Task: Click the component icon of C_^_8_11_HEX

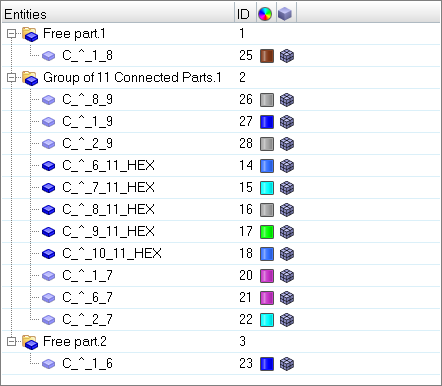Action: (x=49, y=210)
